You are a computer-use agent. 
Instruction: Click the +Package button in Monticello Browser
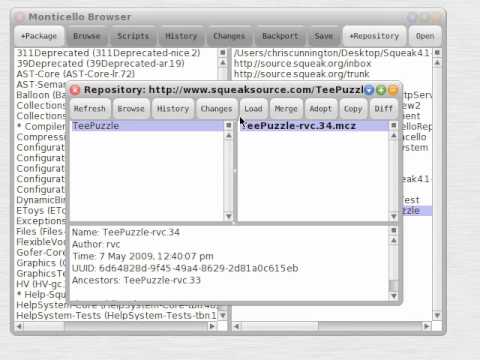tap(39, 36)
